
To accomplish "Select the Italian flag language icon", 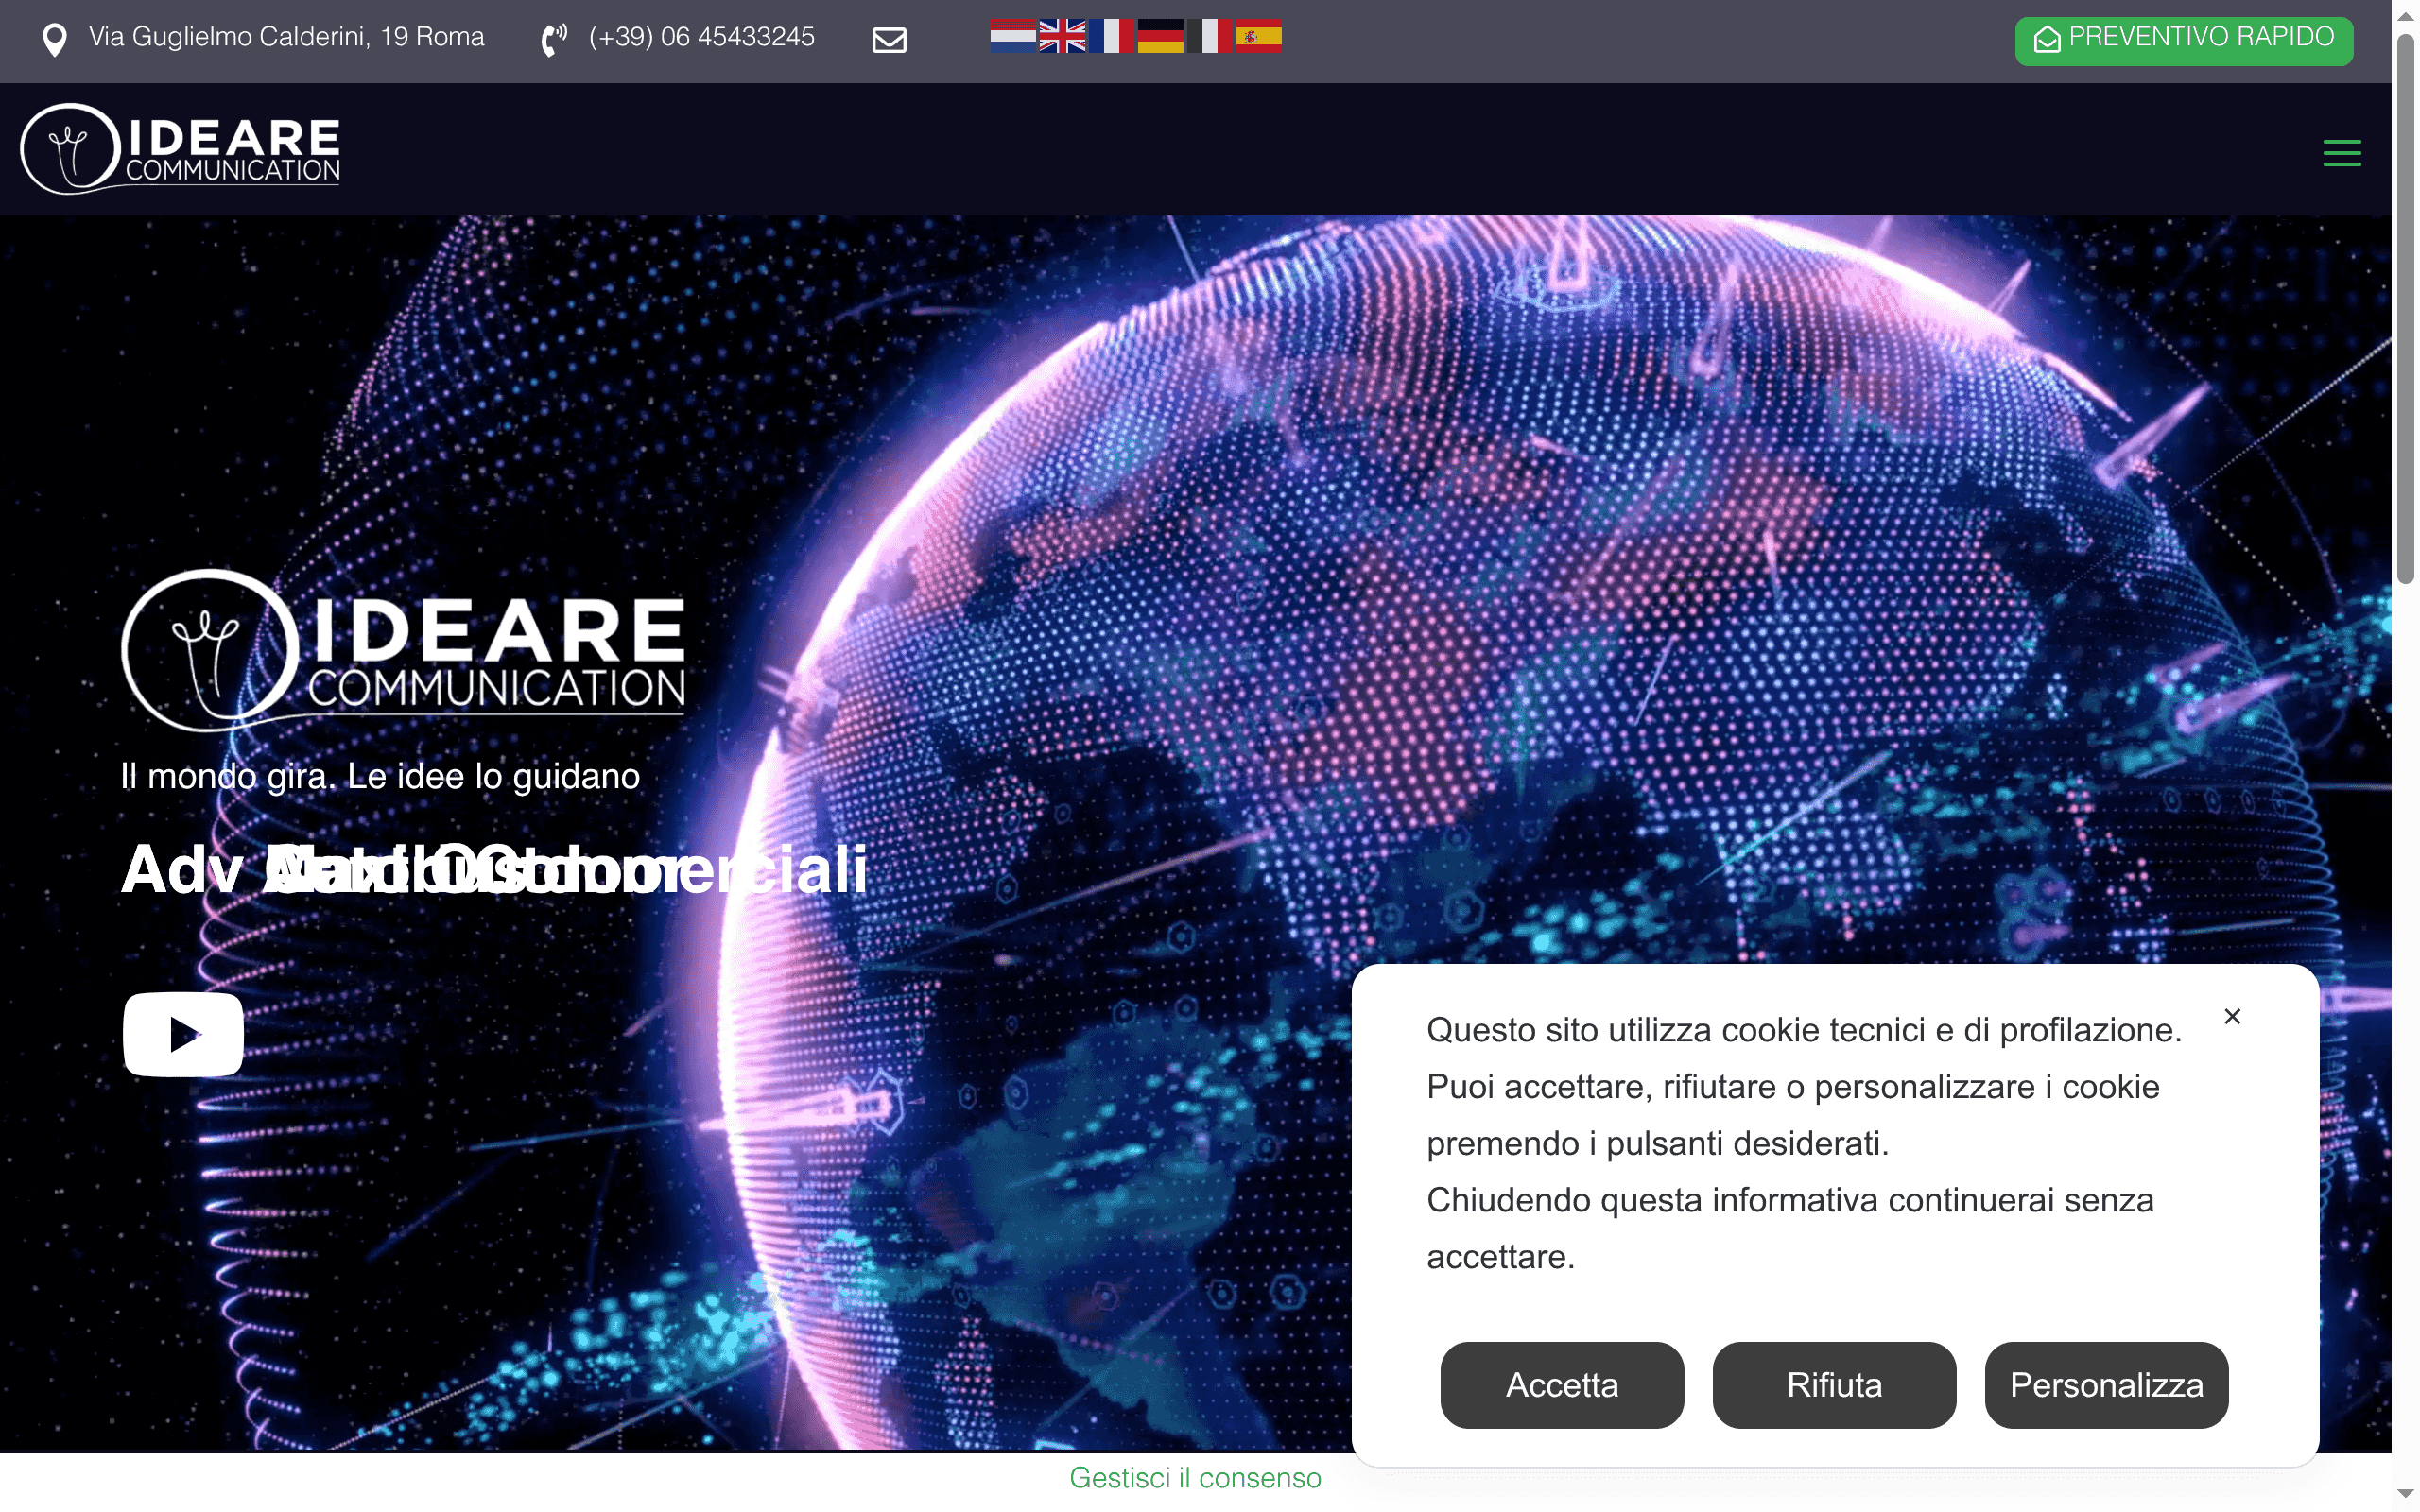I will [1211, 36].
